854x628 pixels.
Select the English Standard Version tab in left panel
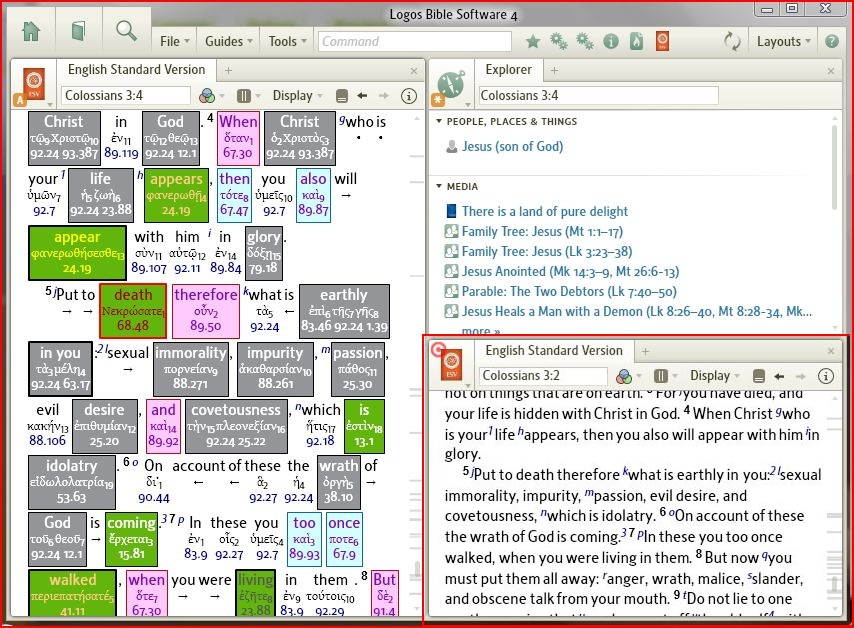pyautogui.click(x=136, y=70)
